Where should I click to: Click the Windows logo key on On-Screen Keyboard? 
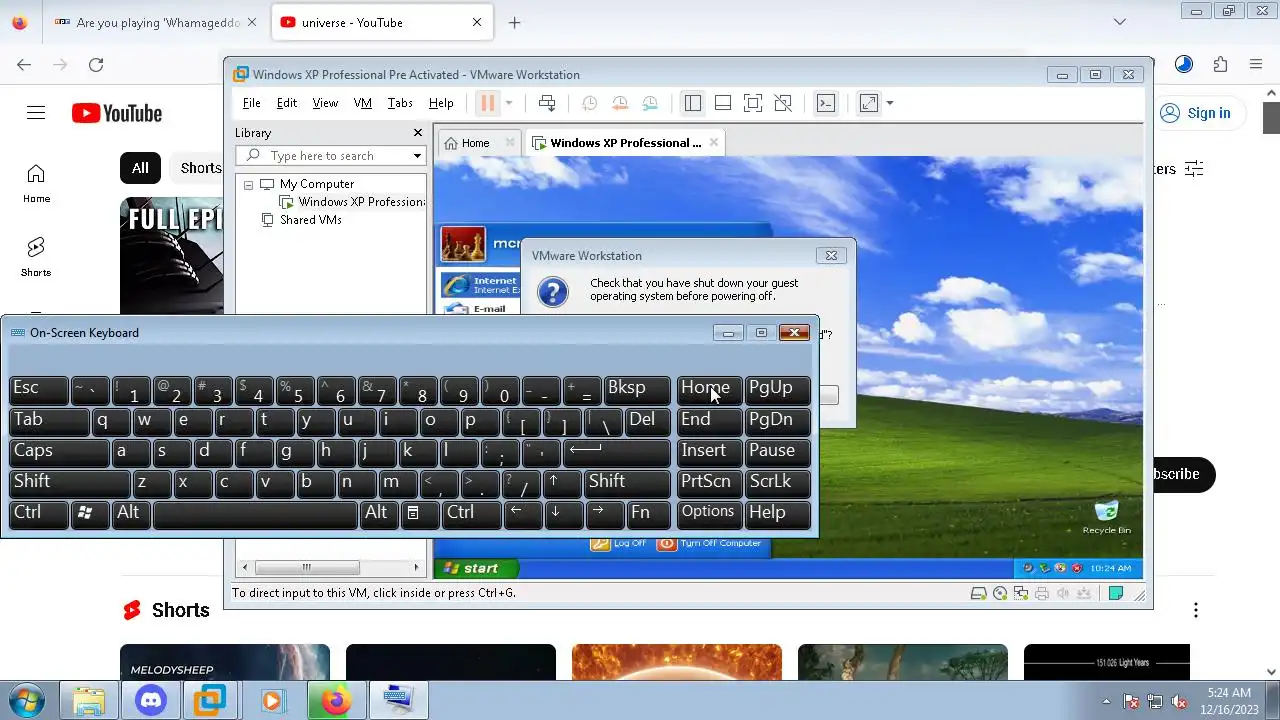[x=90, y=513]
